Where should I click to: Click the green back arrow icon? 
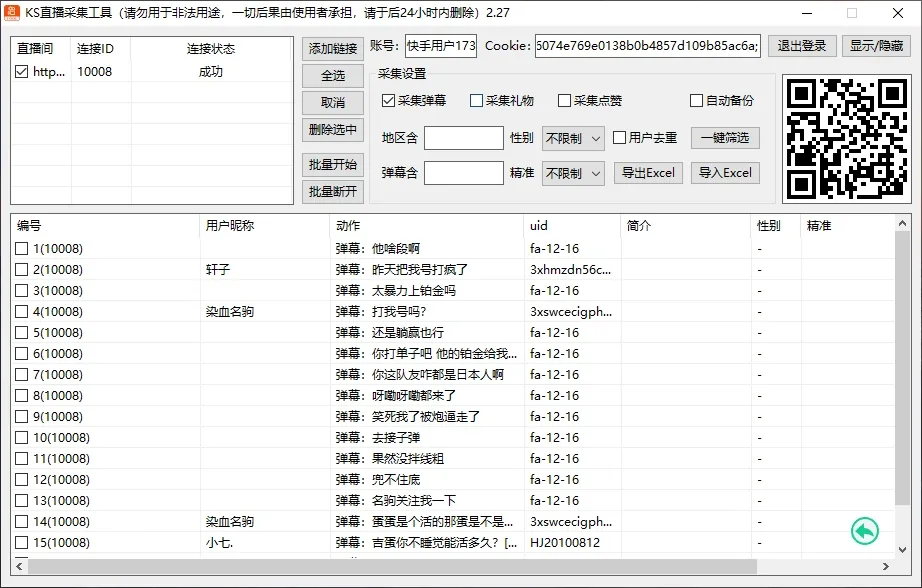point(864,531)
